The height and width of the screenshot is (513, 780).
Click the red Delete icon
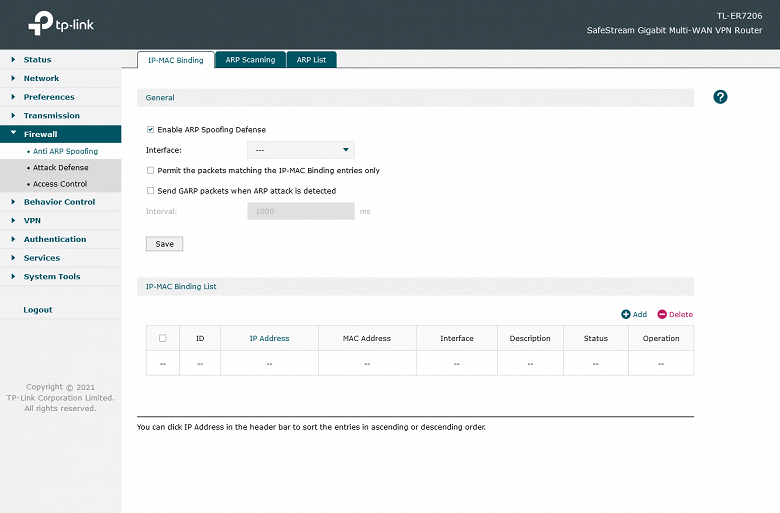click(x=662, y=314)
